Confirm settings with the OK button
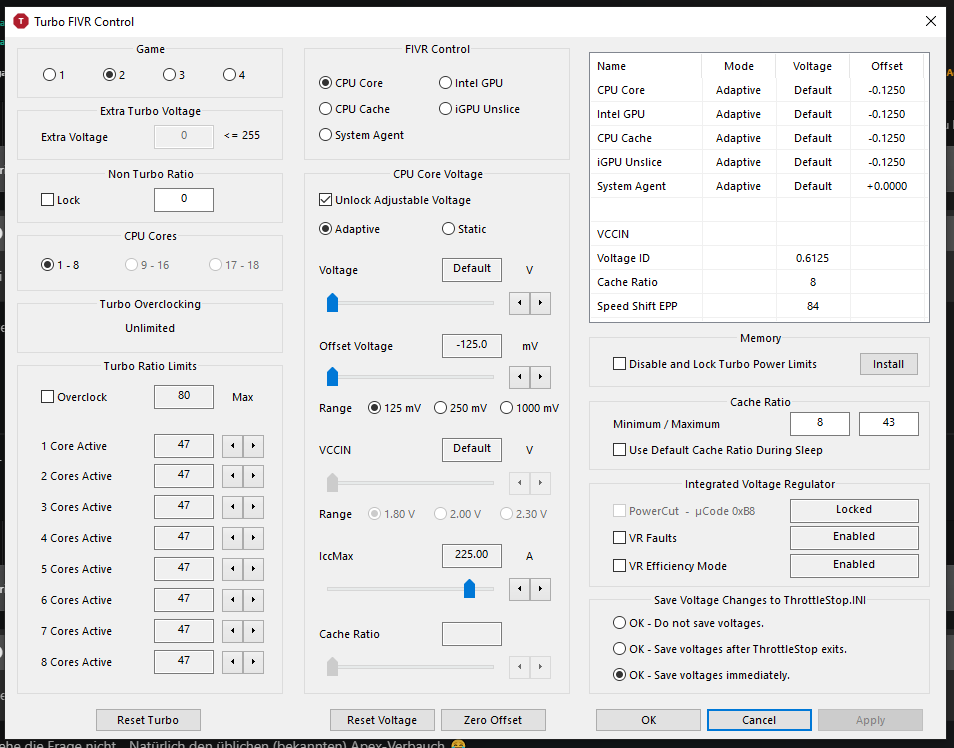 click(x=649, y=720)
